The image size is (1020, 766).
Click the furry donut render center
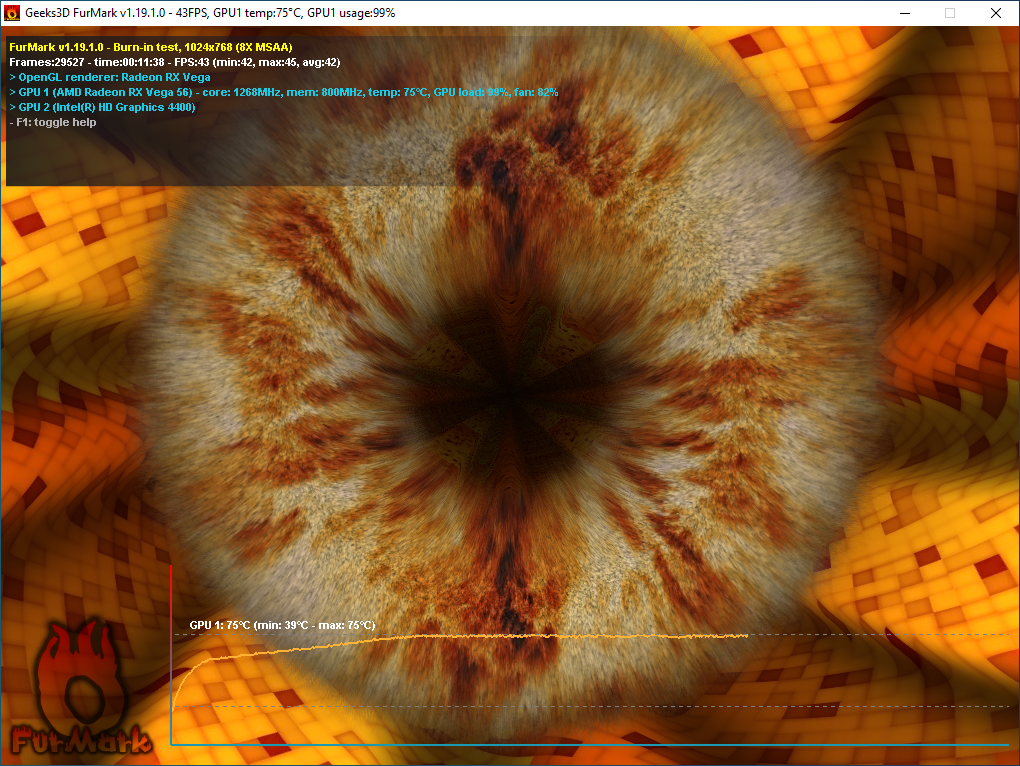click(x=512, y=393)
